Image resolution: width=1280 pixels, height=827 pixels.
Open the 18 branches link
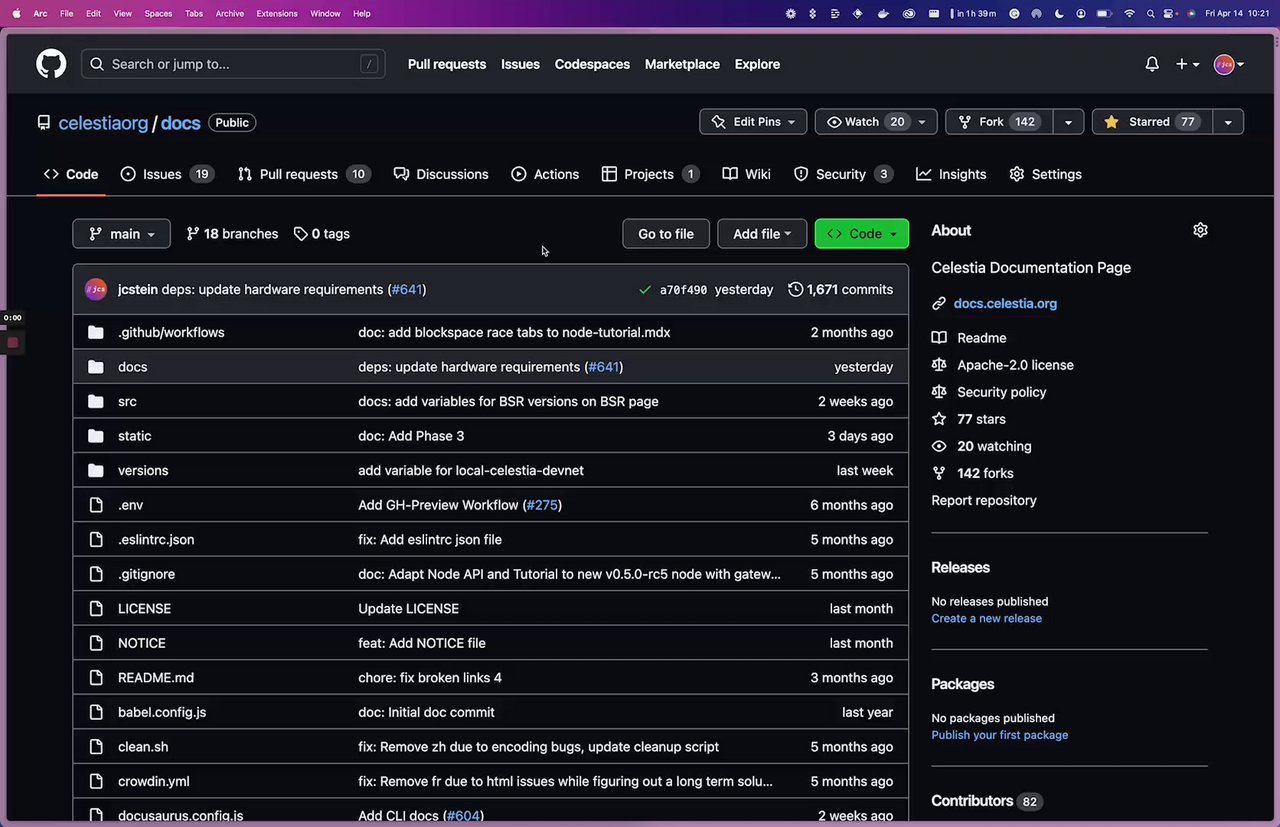click(x=232, y=234)
